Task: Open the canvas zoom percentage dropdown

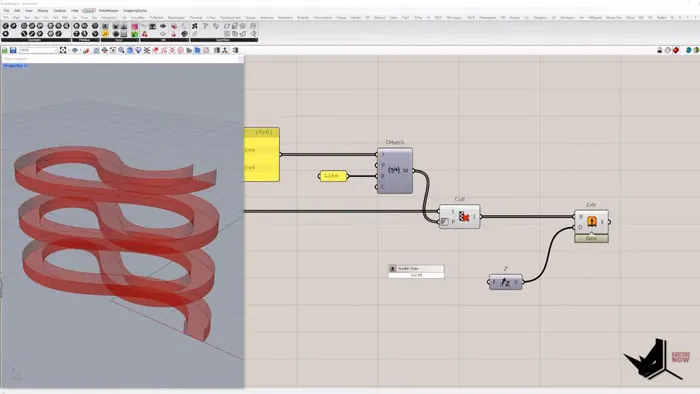Action: pos(38,50)
